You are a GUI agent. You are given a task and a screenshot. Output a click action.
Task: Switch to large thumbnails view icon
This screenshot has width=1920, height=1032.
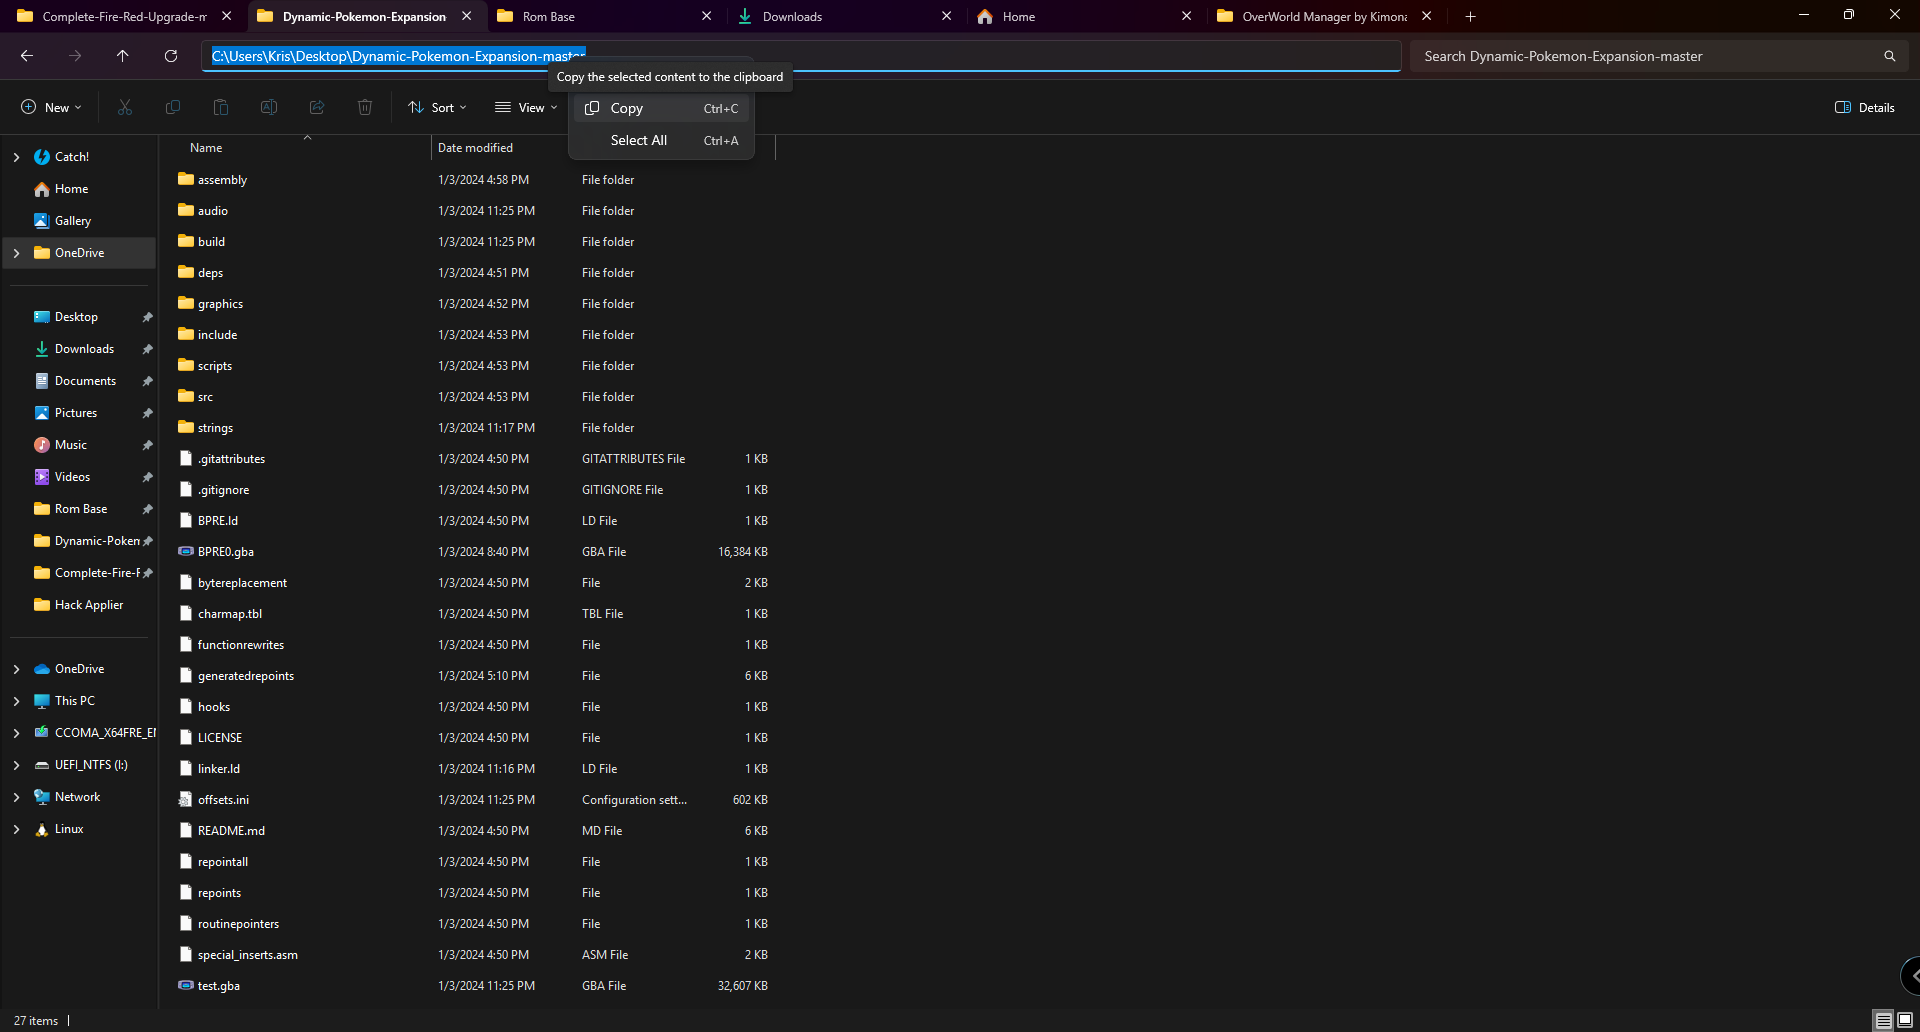coord(1905,1020)
